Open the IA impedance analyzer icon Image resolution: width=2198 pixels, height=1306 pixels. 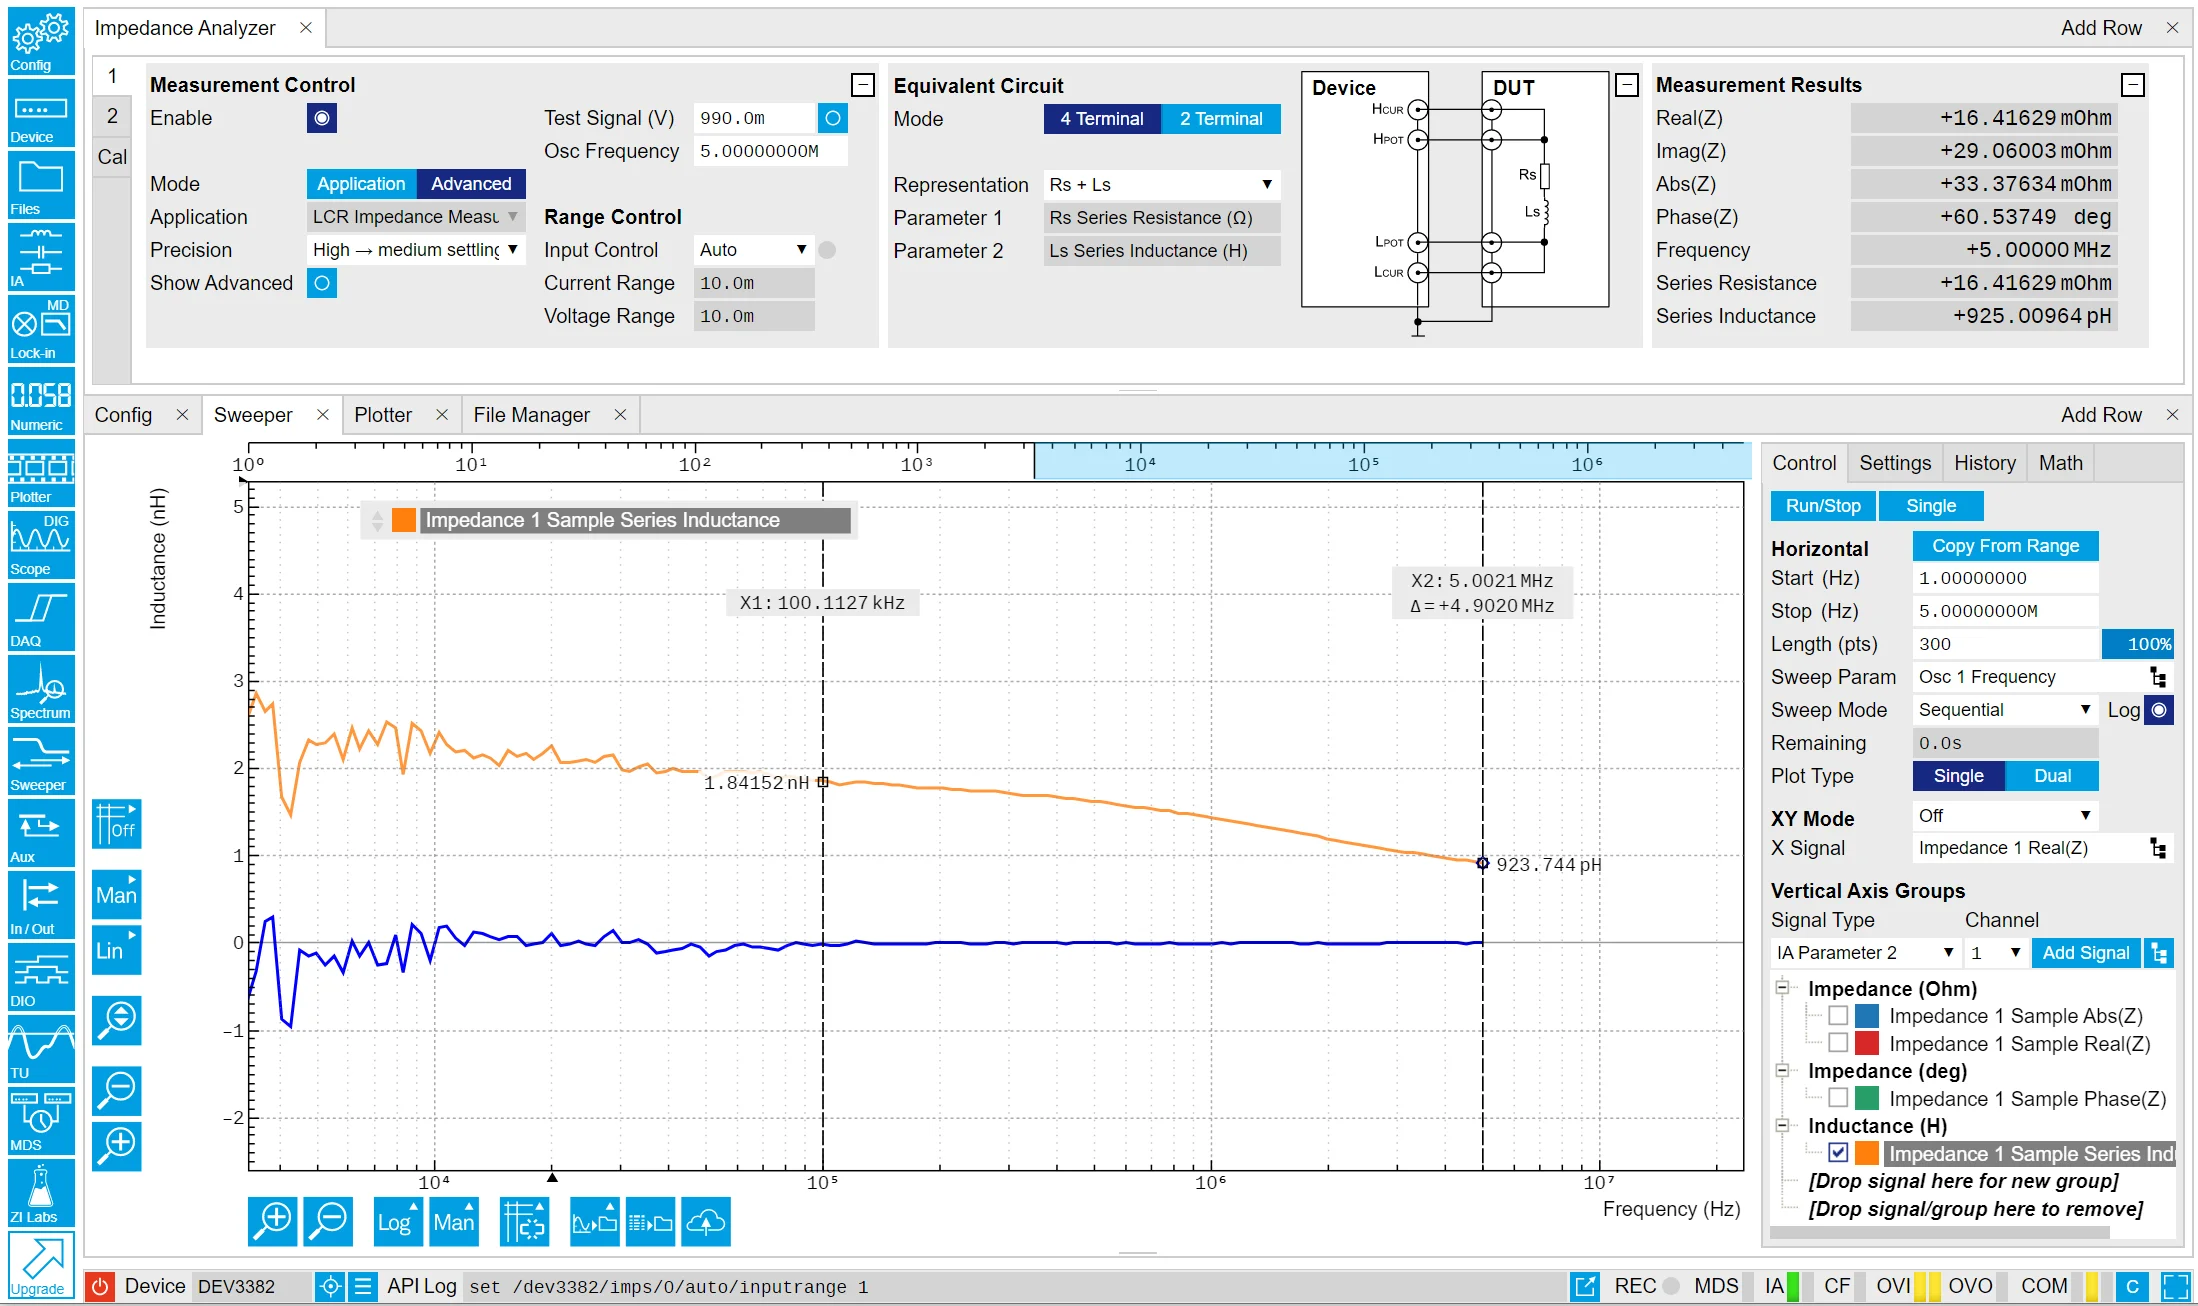(x=41, y=257)
